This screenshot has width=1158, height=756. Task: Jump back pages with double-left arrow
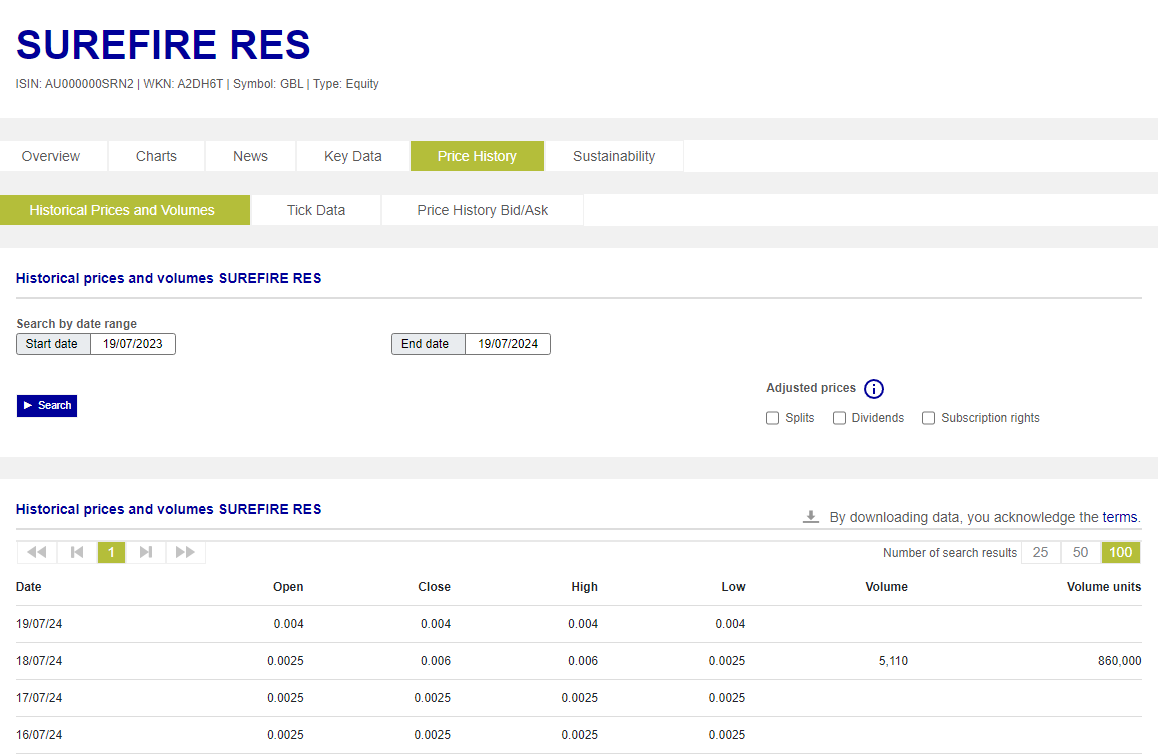click(x=37, y=552)
